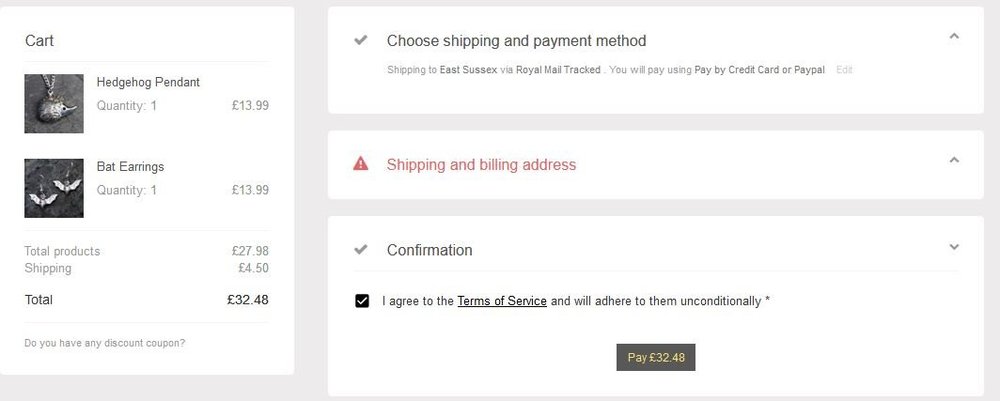
Task: Toggle the Confirmation section chevron
Action: click(x=953, y=247)
